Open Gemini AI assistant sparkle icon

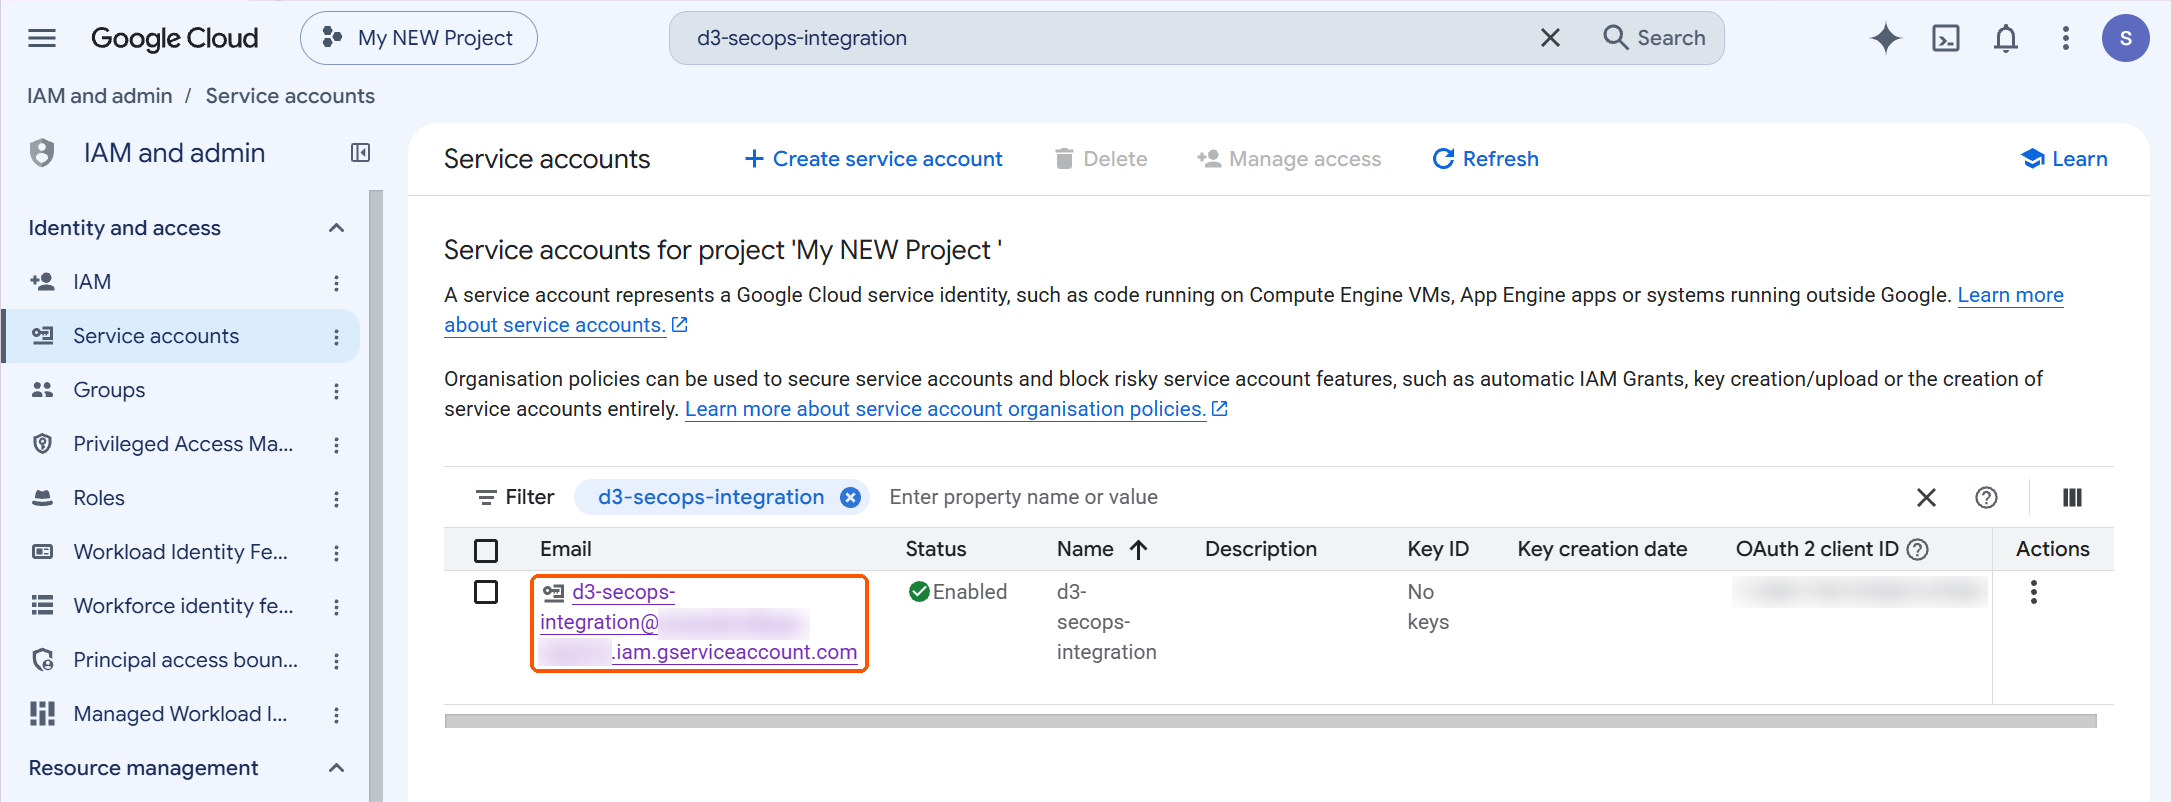(x=1886, y=38)
